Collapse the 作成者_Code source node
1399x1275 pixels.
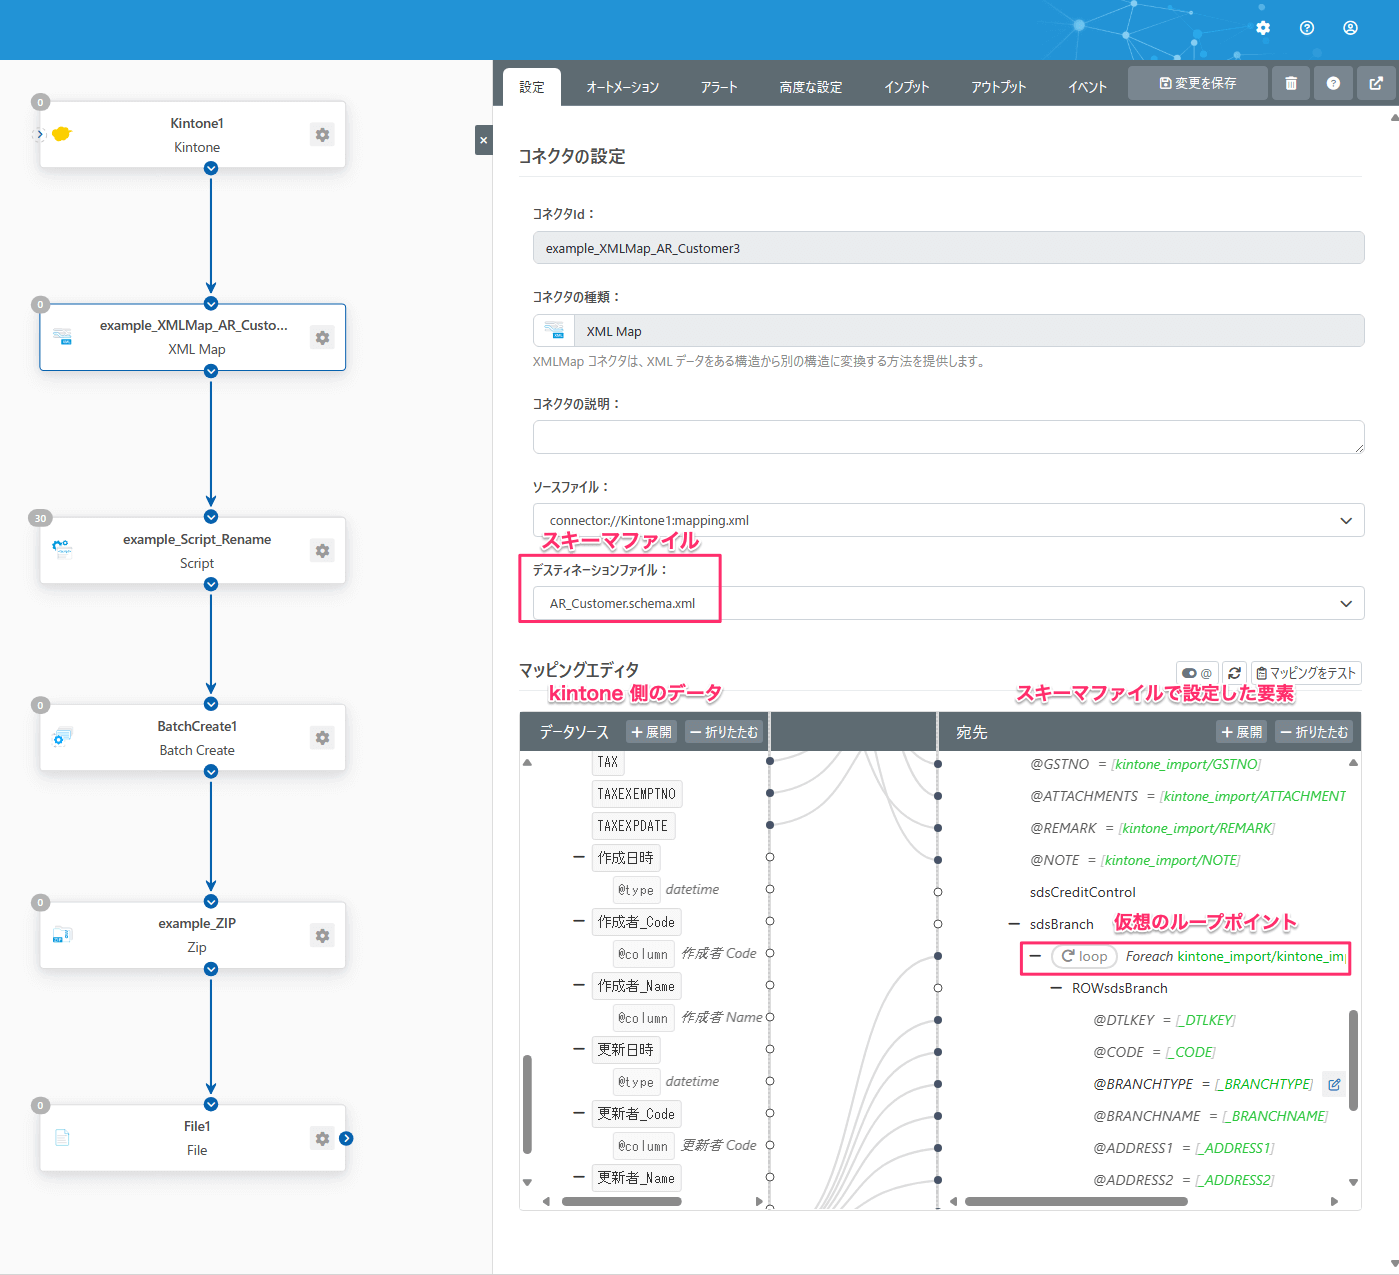(x=579, y=921)
